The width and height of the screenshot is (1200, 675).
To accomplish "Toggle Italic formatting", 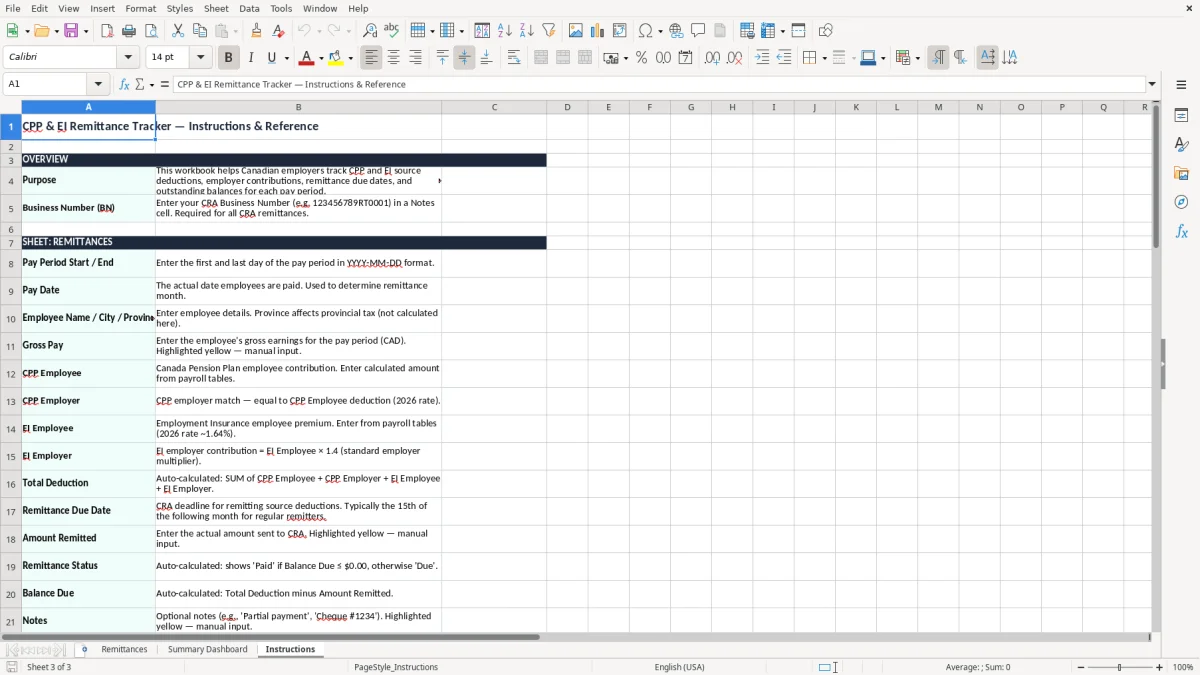I will 251,58.
